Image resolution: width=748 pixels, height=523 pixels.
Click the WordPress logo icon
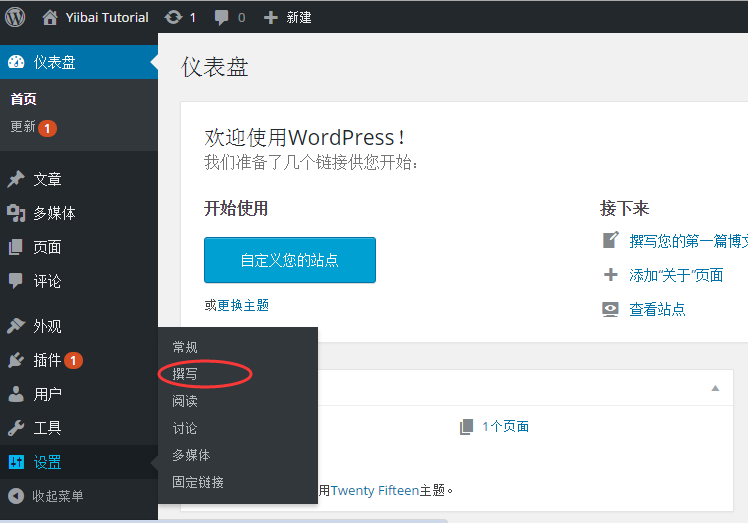pyautogui.click(x=15, y=17)
